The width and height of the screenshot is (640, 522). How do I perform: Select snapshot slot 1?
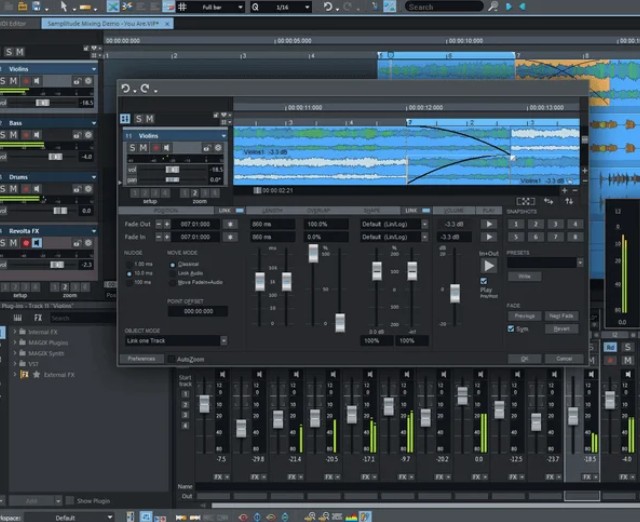[x=515, y=224]
